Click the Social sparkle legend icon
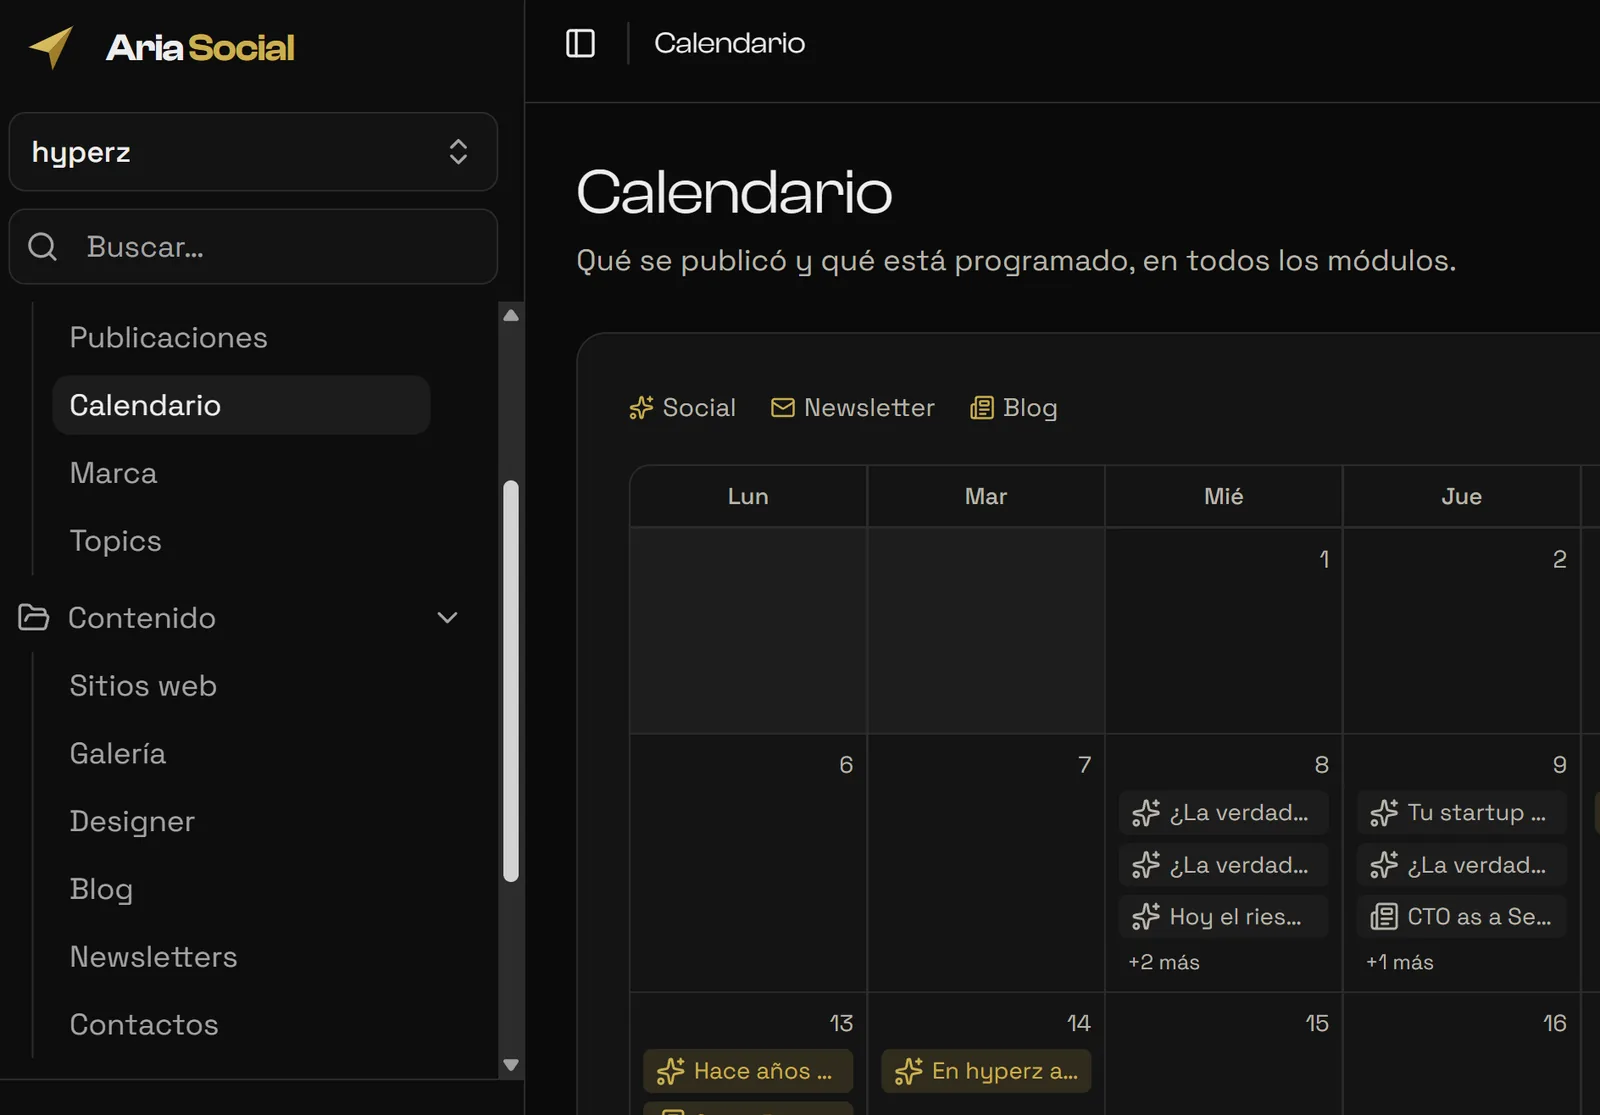The height and width of the screenshot is (1115, 1600). point(641,408)
